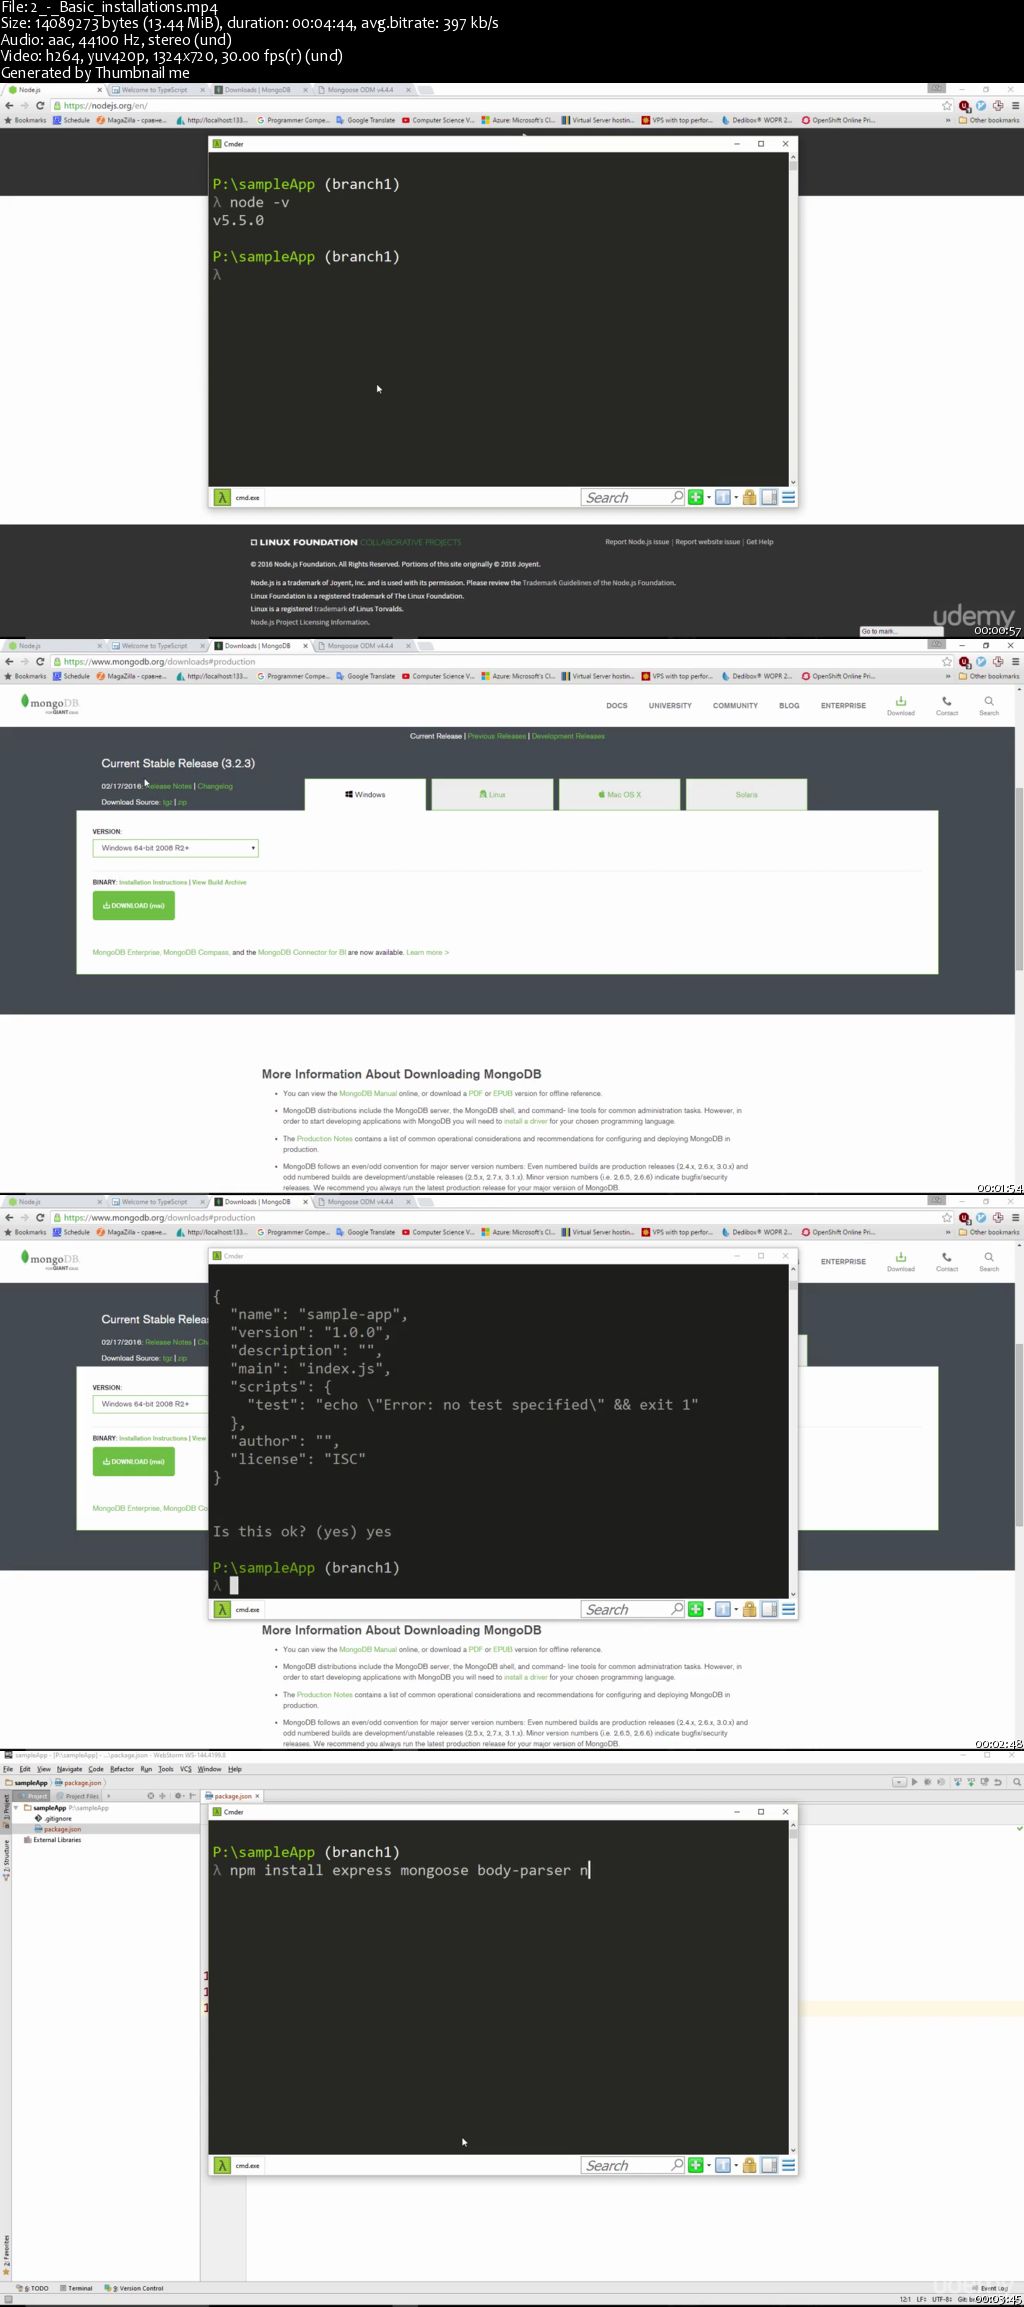Switch to the Project Files tab in WebStorm

78,1796
